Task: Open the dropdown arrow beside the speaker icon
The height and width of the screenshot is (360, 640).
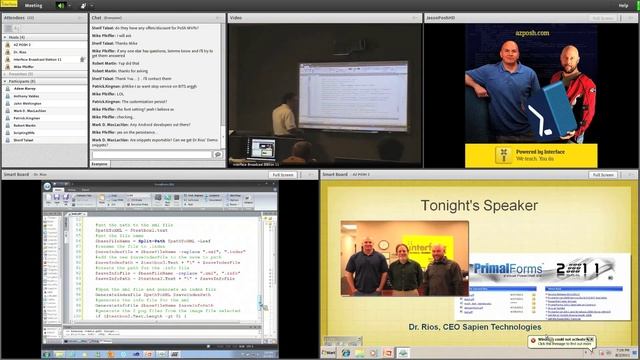Action: coord(69,6)
